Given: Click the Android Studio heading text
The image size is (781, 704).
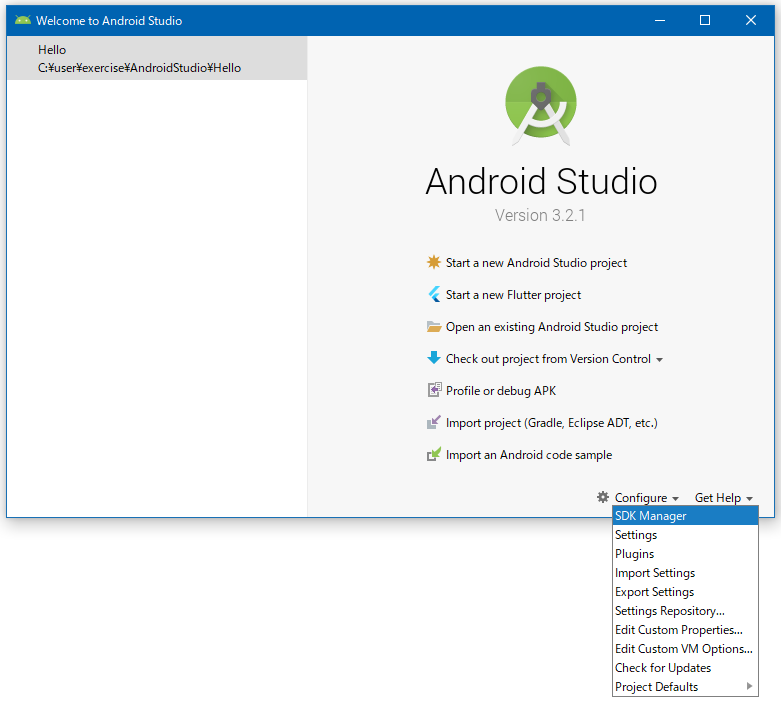Looking at the screenshot, I should [x=541, y=181].
